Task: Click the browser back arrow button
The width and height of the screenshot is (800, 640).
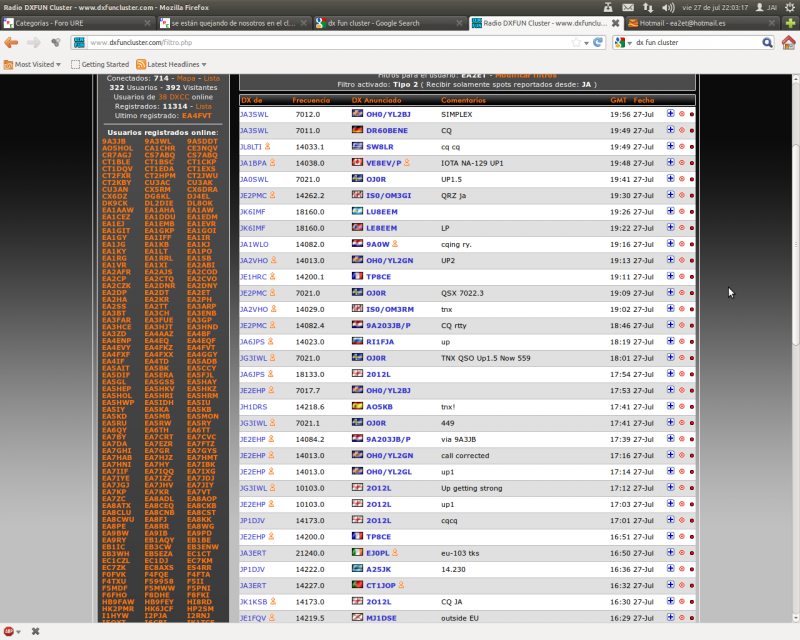Action: pyautogui.click(x=12, y=42)
